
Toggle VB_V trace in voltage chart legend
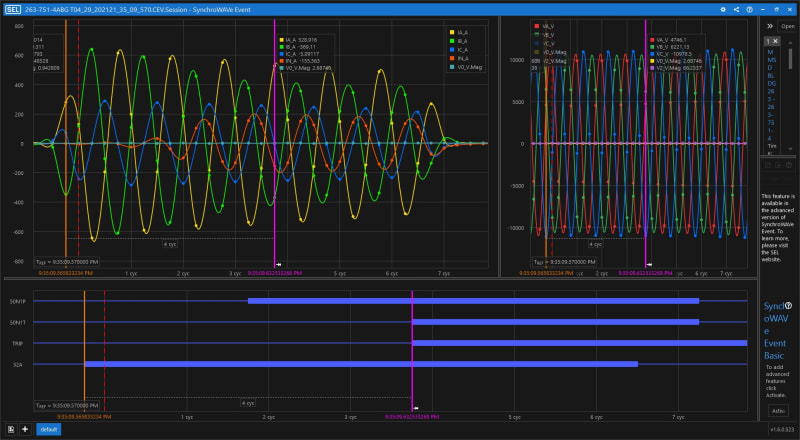545,35
